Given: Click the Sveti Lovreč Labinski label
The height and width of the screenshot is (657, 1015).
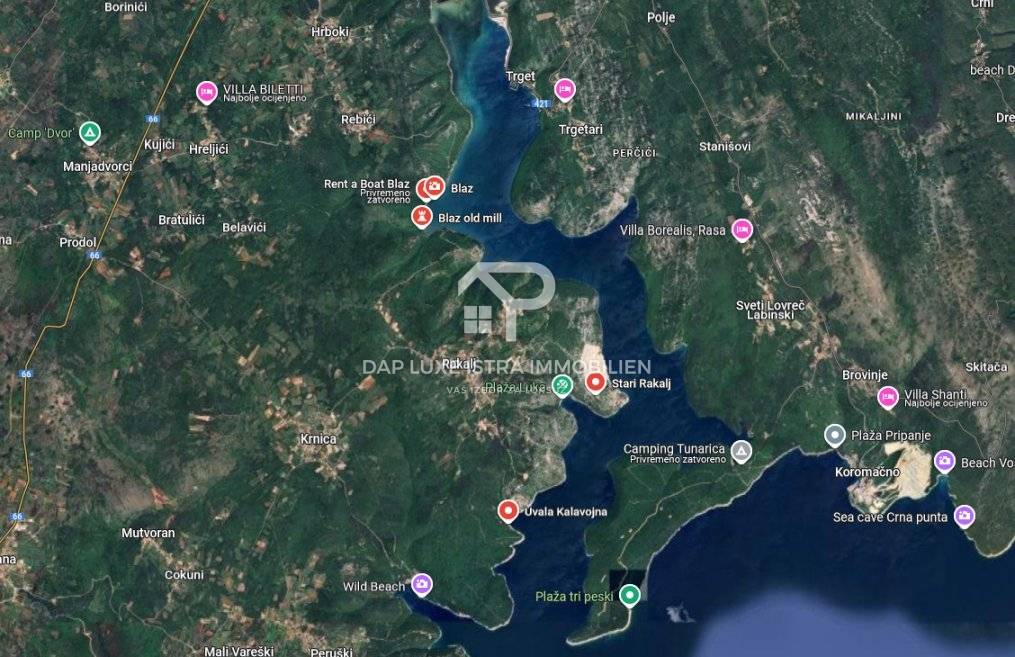Looking at the screenshot, I should coord(770,309).
